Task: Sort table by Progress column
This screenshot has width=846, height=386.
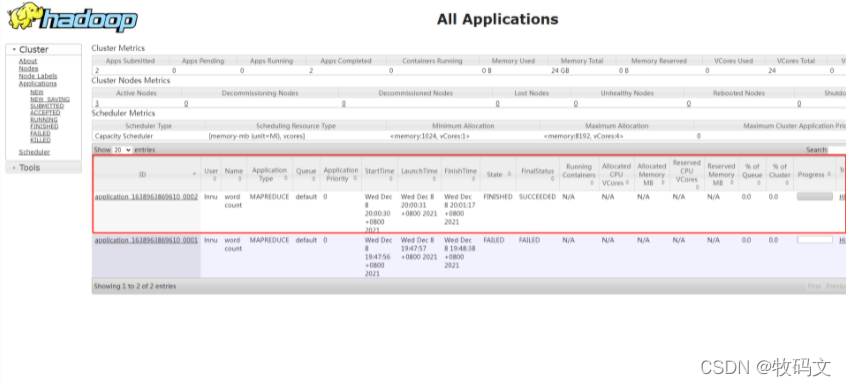Action: point(815,174)
